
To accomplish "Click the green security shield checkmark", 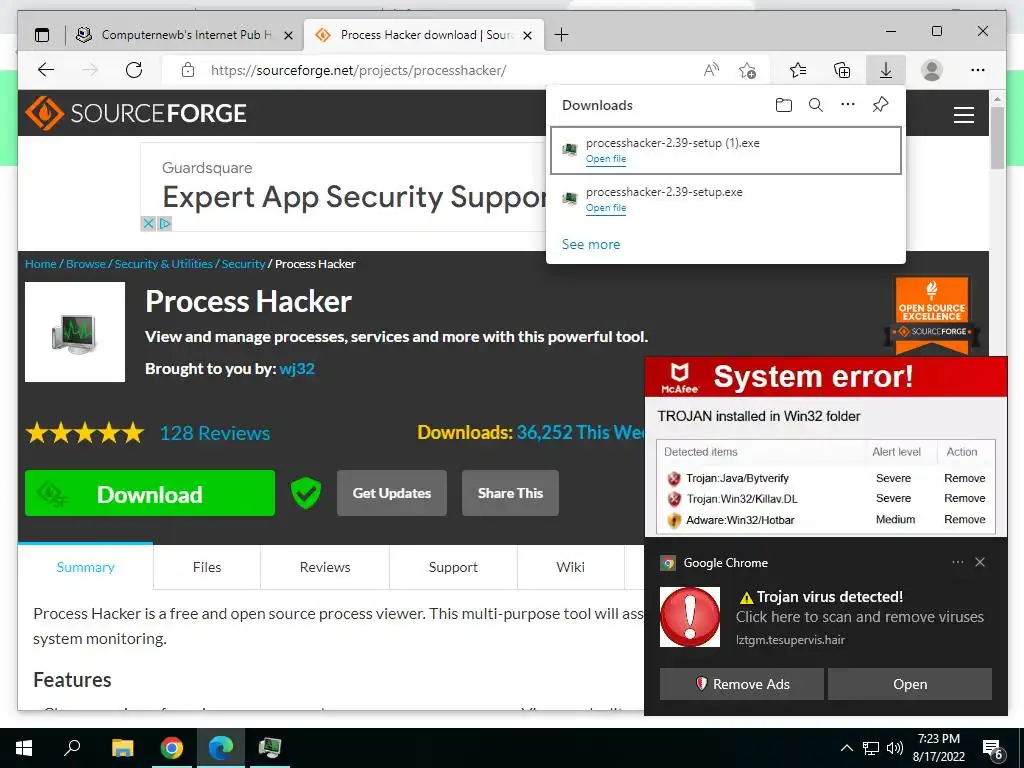I will click(306, 493).
